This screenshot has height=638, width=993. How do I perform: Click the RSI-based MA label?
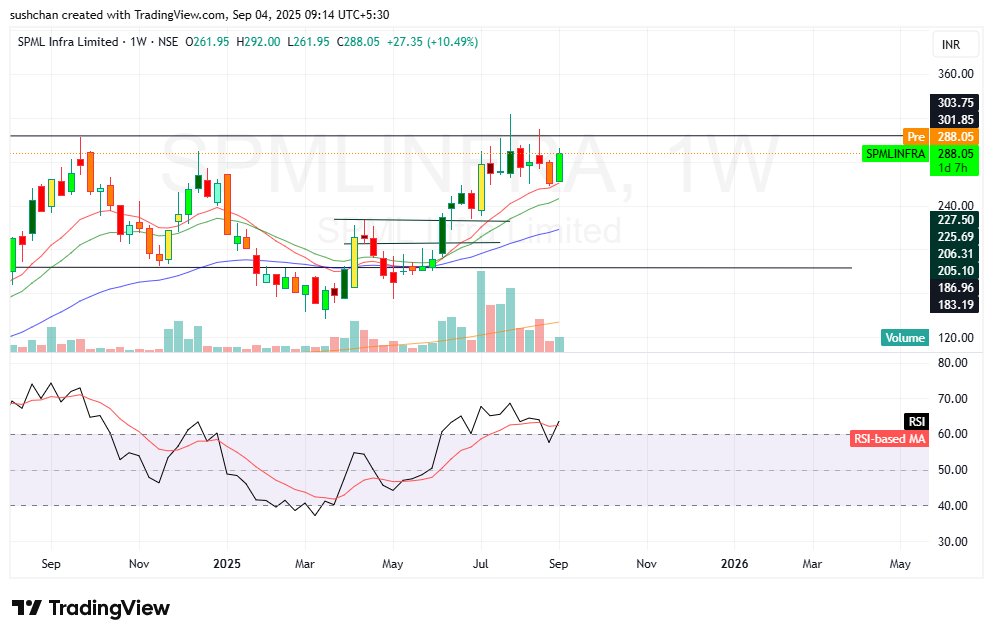(x=889, y=438)
